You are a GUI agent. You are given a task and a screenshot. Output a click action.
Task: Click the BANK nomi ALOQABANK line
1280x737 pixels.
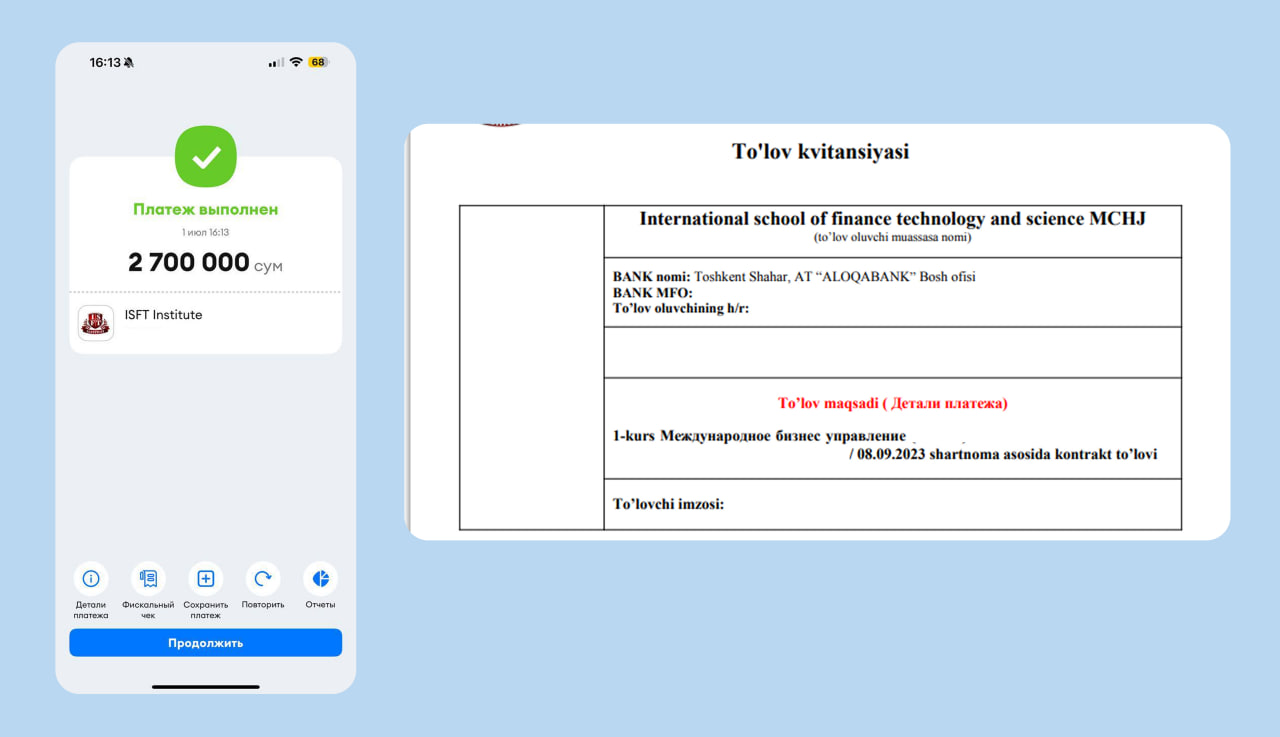click(x=793, y=277)
